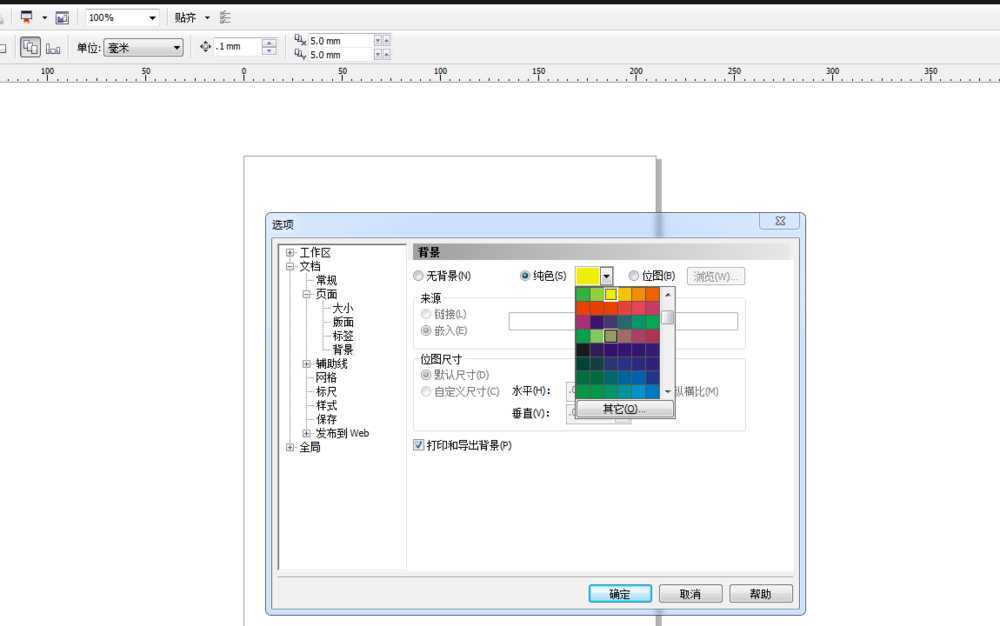Image resolution: width=1000 pixels, height=626 pixels.
Task: Select the 标签 page option in tree
Action: coord(342,335)
